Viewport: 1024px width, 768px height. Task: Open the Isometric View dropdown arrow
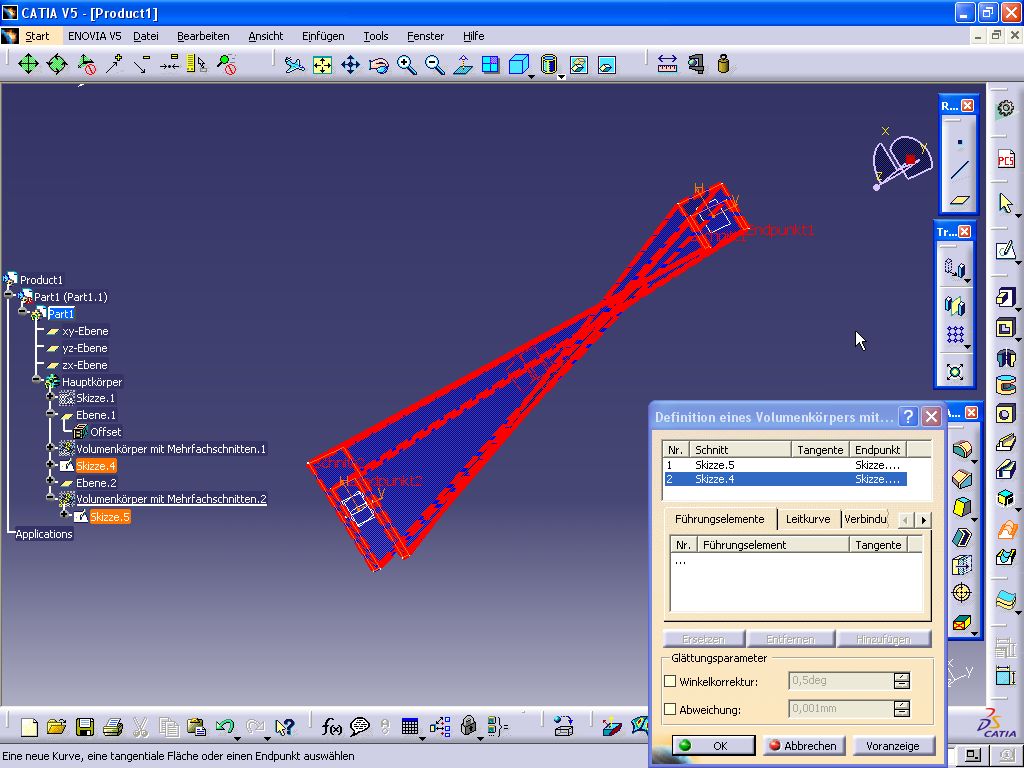pyautogui.click(x=531, y=76)
